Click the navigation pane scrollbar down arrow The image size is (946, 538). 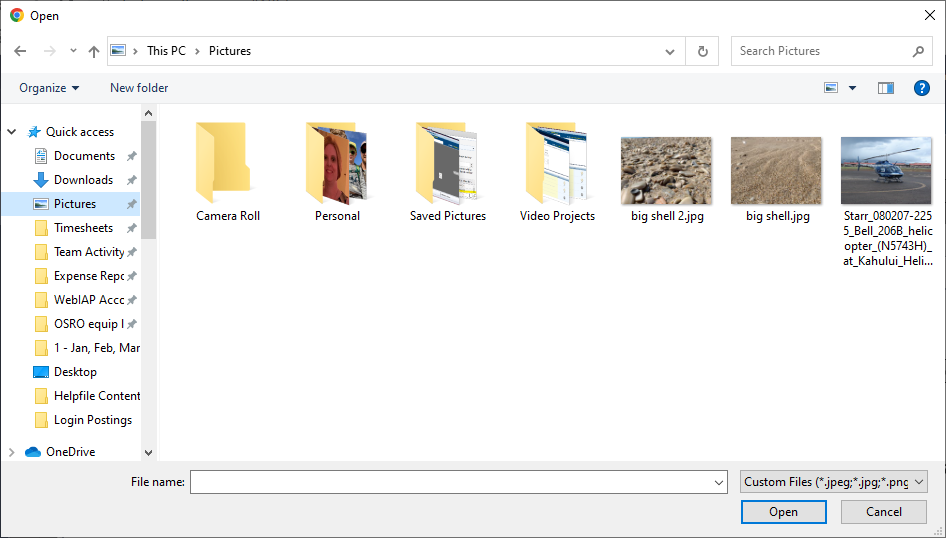(x=148, y=452)
